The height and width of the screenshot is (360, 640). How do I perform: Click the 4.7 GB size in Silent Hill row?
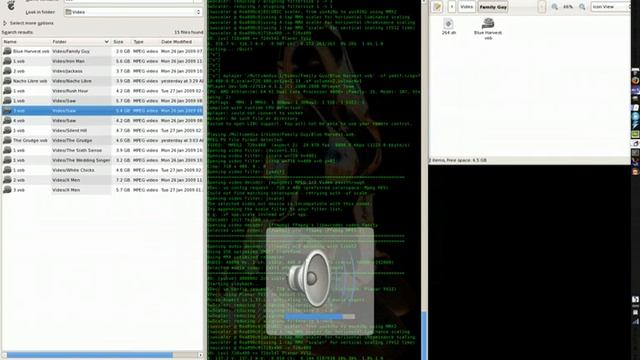pos(123,130)
